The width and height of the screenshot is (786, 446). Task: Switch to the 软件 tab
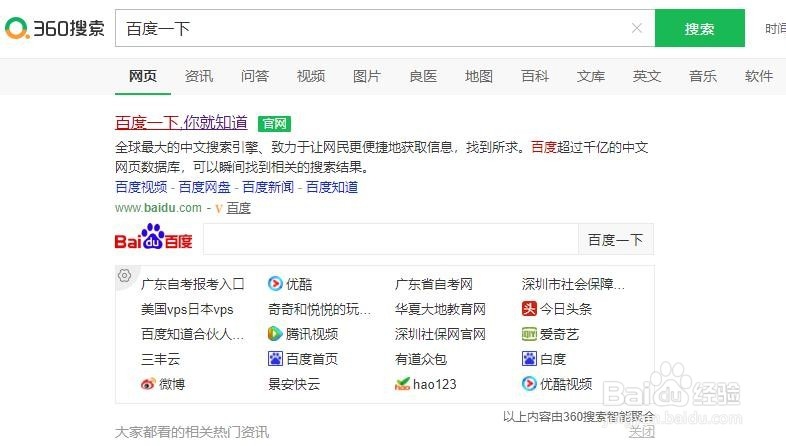click(759, 76)
